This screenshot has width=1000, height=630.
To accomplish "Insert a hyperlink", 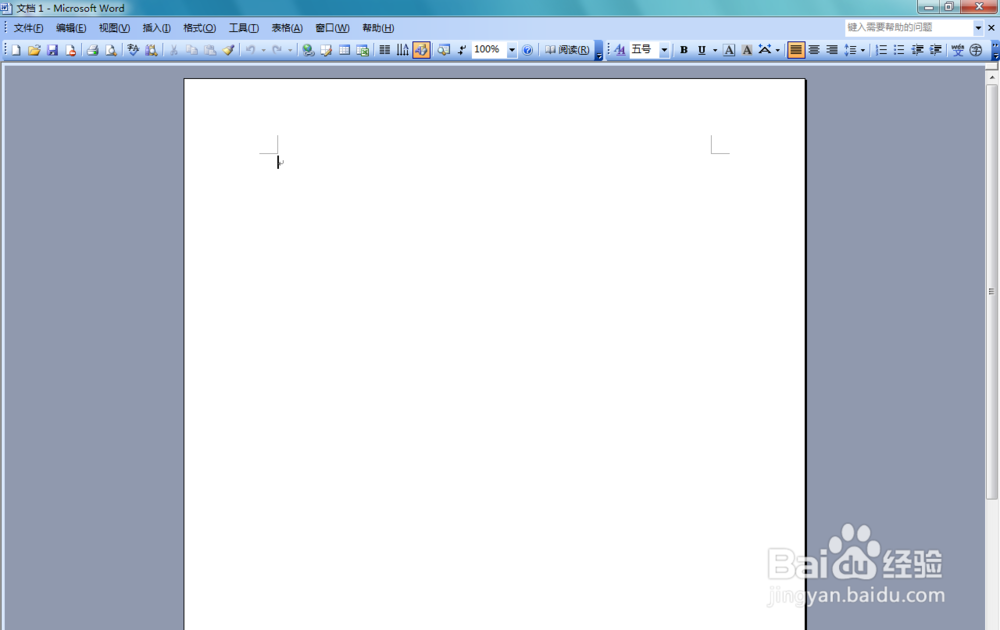I will pyautogui.click(x=308, y=49).
